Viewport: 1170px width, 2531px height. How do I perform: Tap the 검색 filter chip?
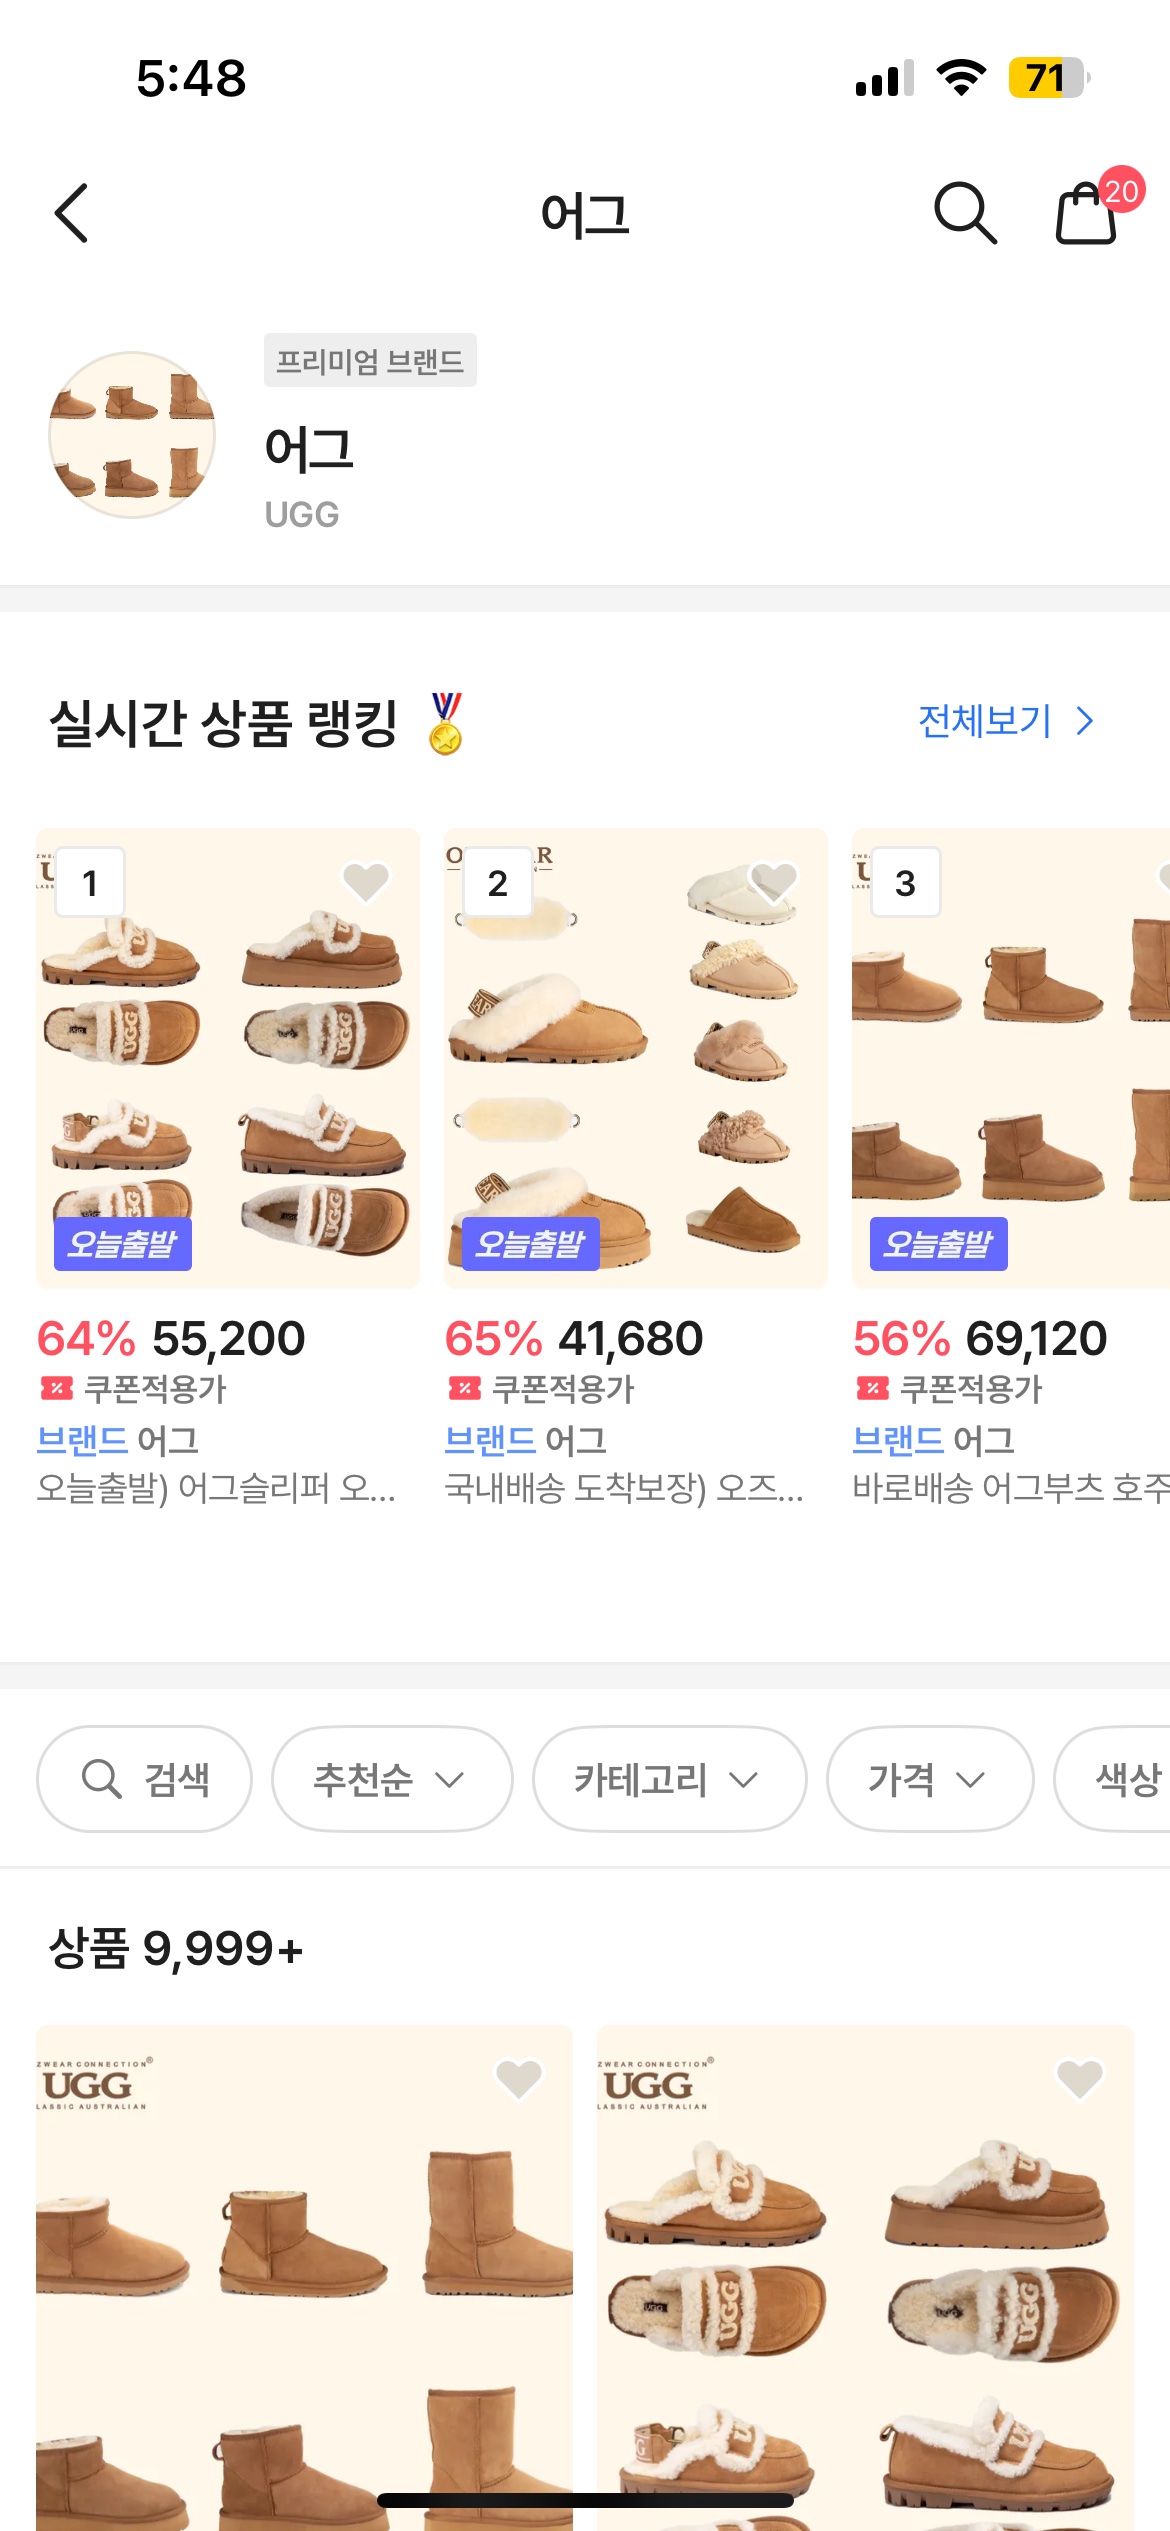point(145,1779)
